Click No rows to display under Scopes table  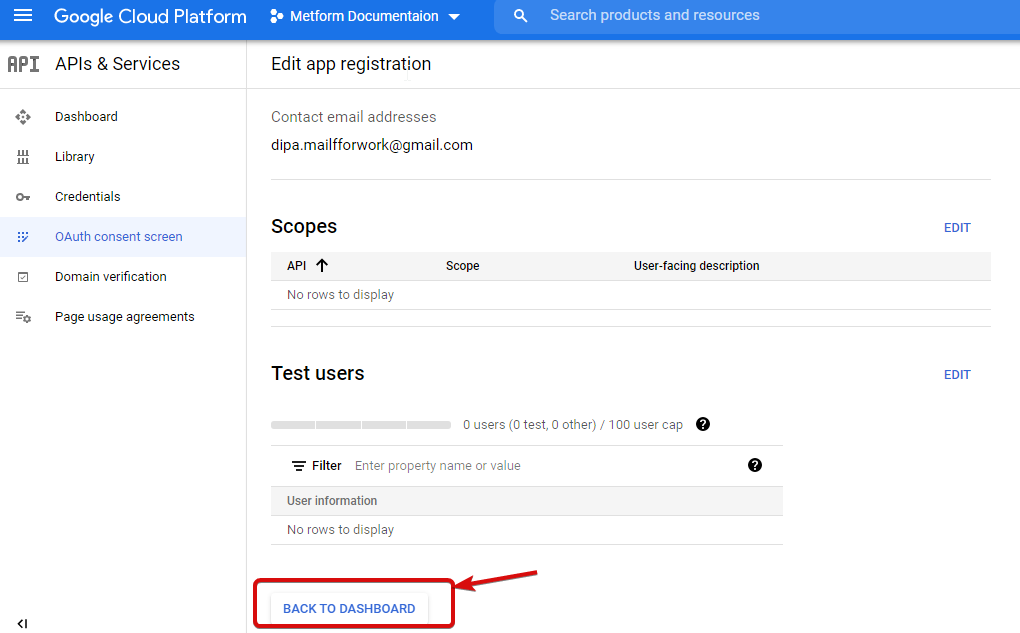[x=340, y=295]
